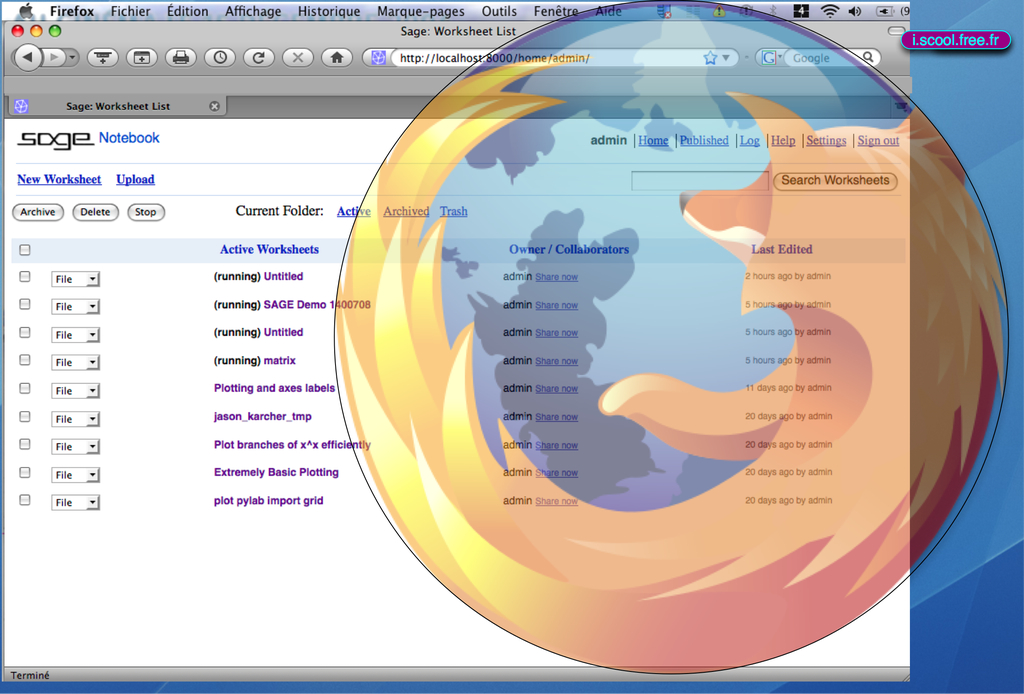Tick the checkbox for Extremely Basic Plotting
The image size is (1024, 694).
pos(25,473)
